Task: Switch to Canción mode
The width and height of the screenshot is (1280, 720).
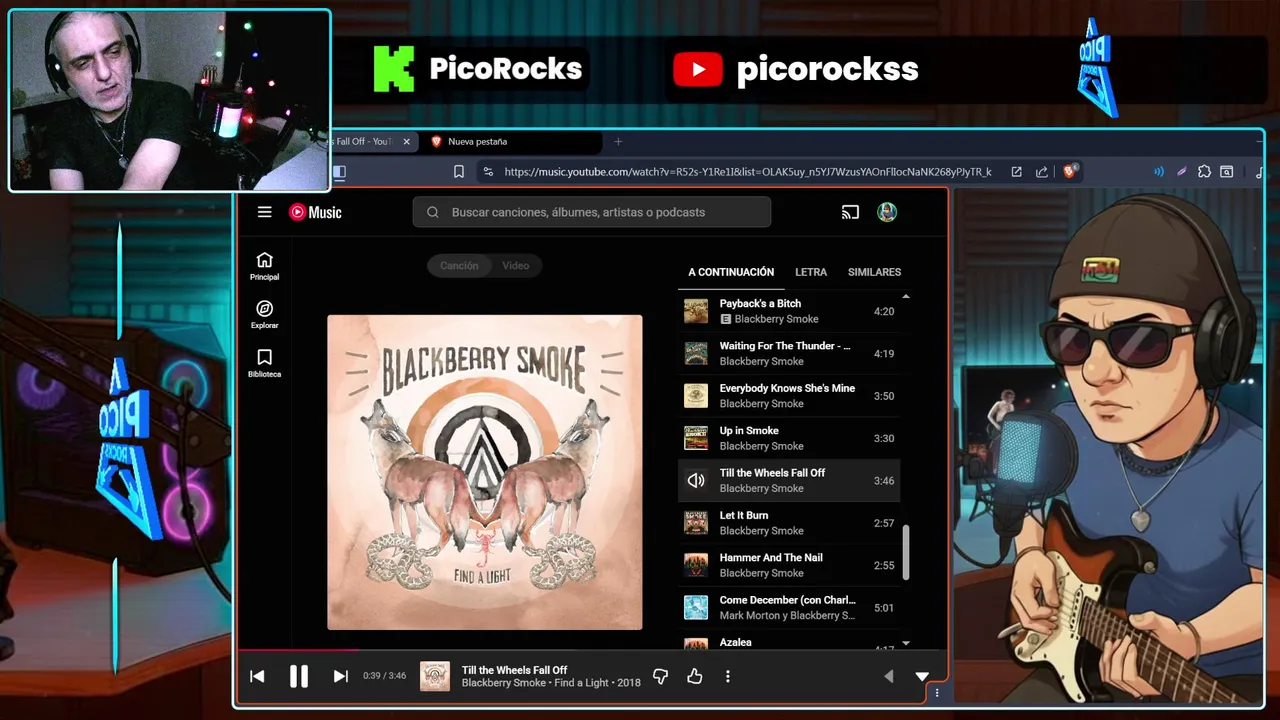Action: click(459, 265)
